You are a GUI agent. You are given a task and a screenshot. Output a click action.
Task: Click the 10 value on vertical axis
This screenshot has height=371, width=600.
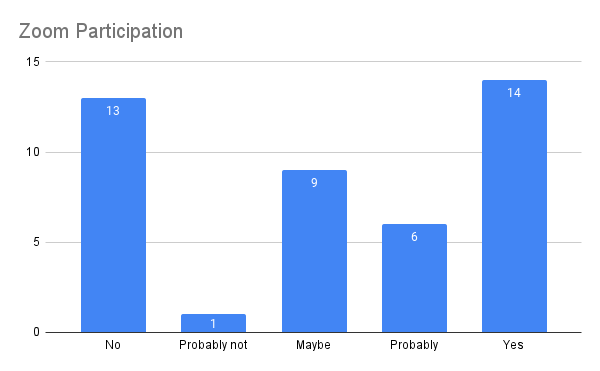point(33,152)
